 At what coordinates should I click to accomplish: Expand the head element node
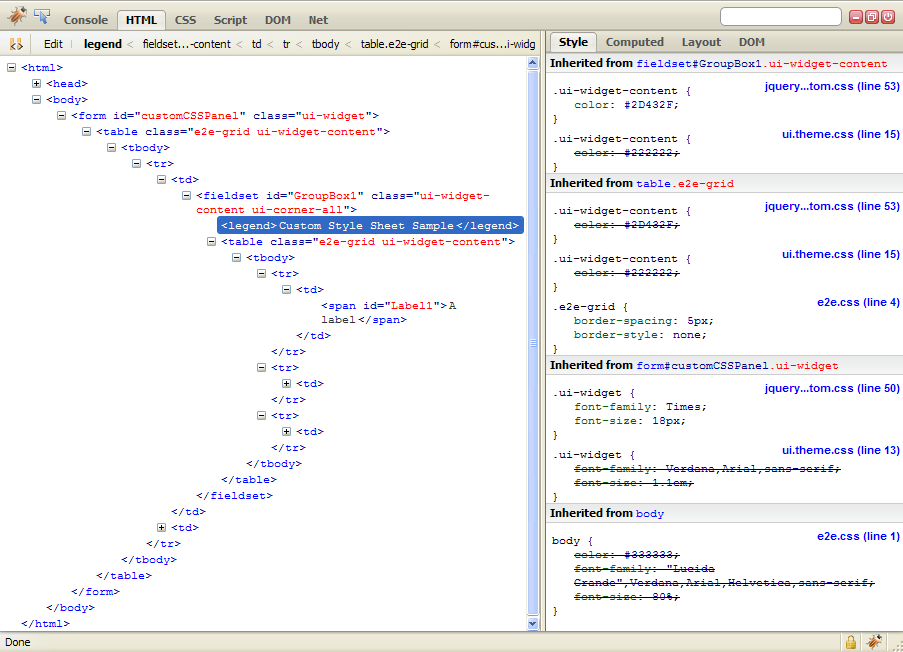click(x=36, y=83)
